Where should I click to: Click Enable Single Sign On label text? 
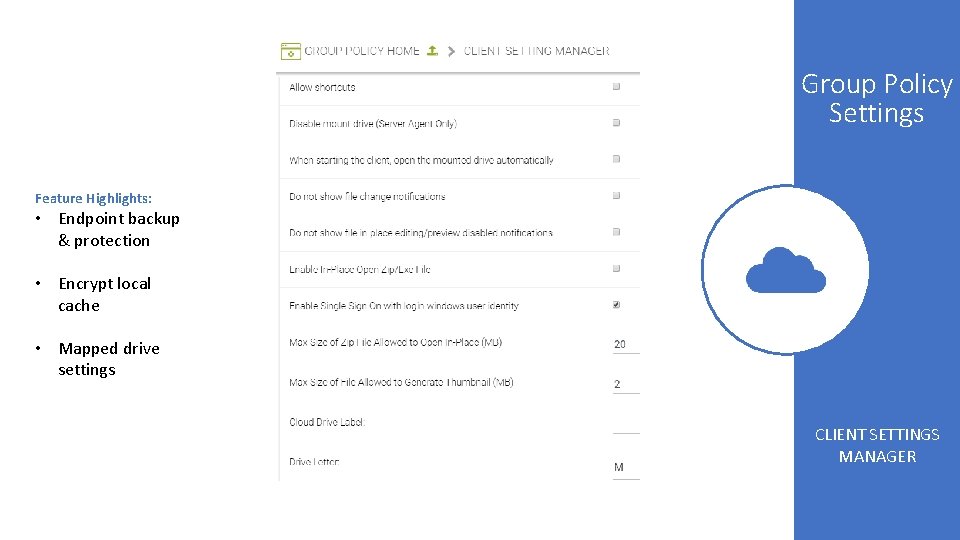tap(404, 306)
